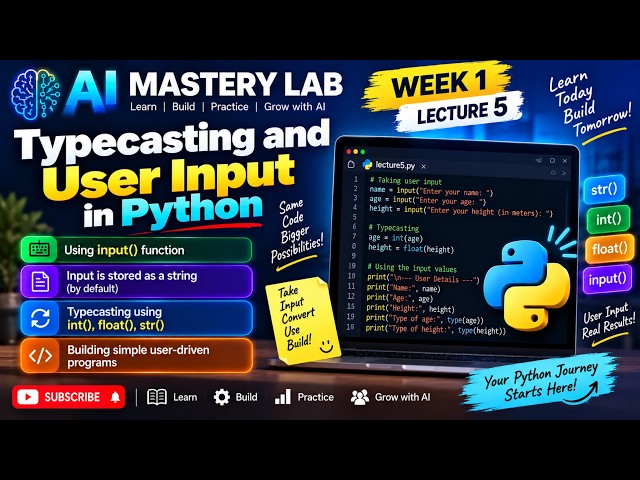Click the home icon in editor tab bar
This screenshot has height=480, width=640.
click(351, 164)
